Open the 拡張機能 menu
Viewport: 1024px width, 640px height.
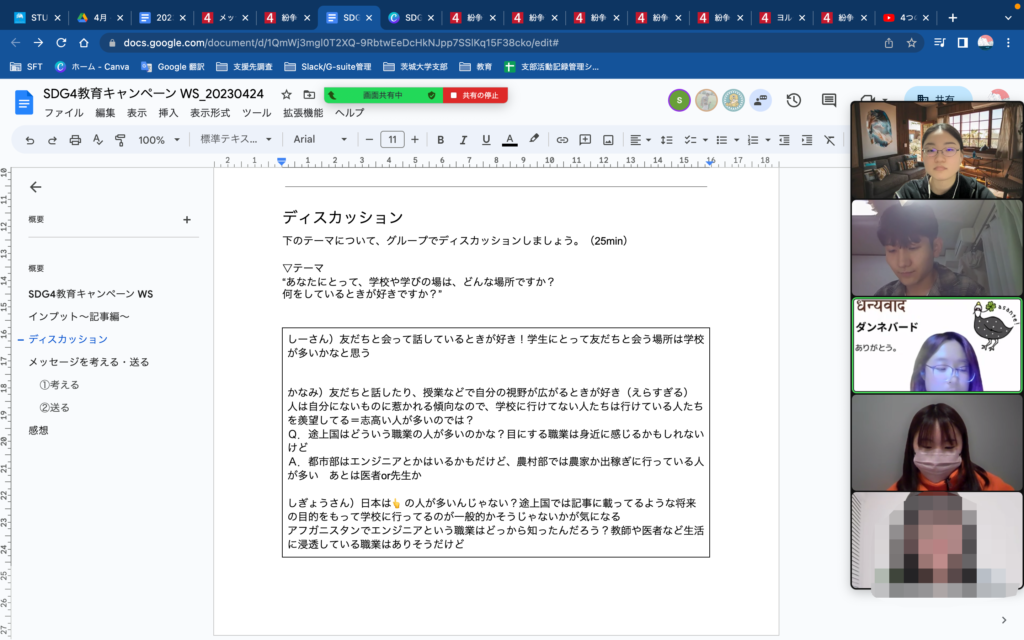click(x=303, y=113)
